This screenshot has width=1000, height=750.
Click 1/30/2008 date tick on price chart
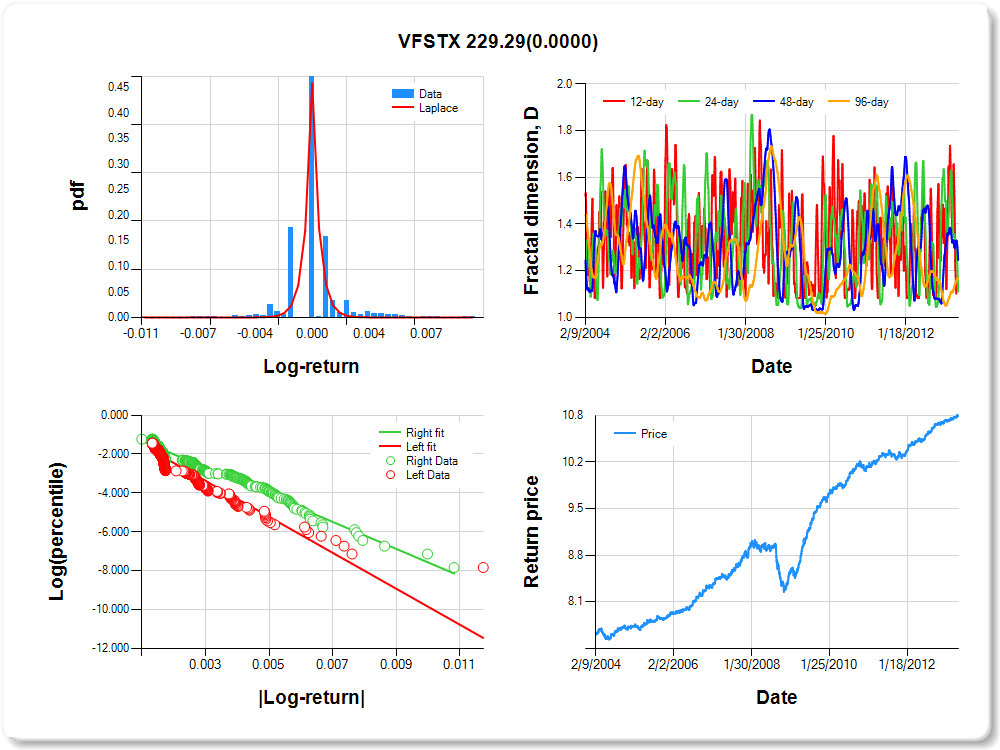click(752, 665)
